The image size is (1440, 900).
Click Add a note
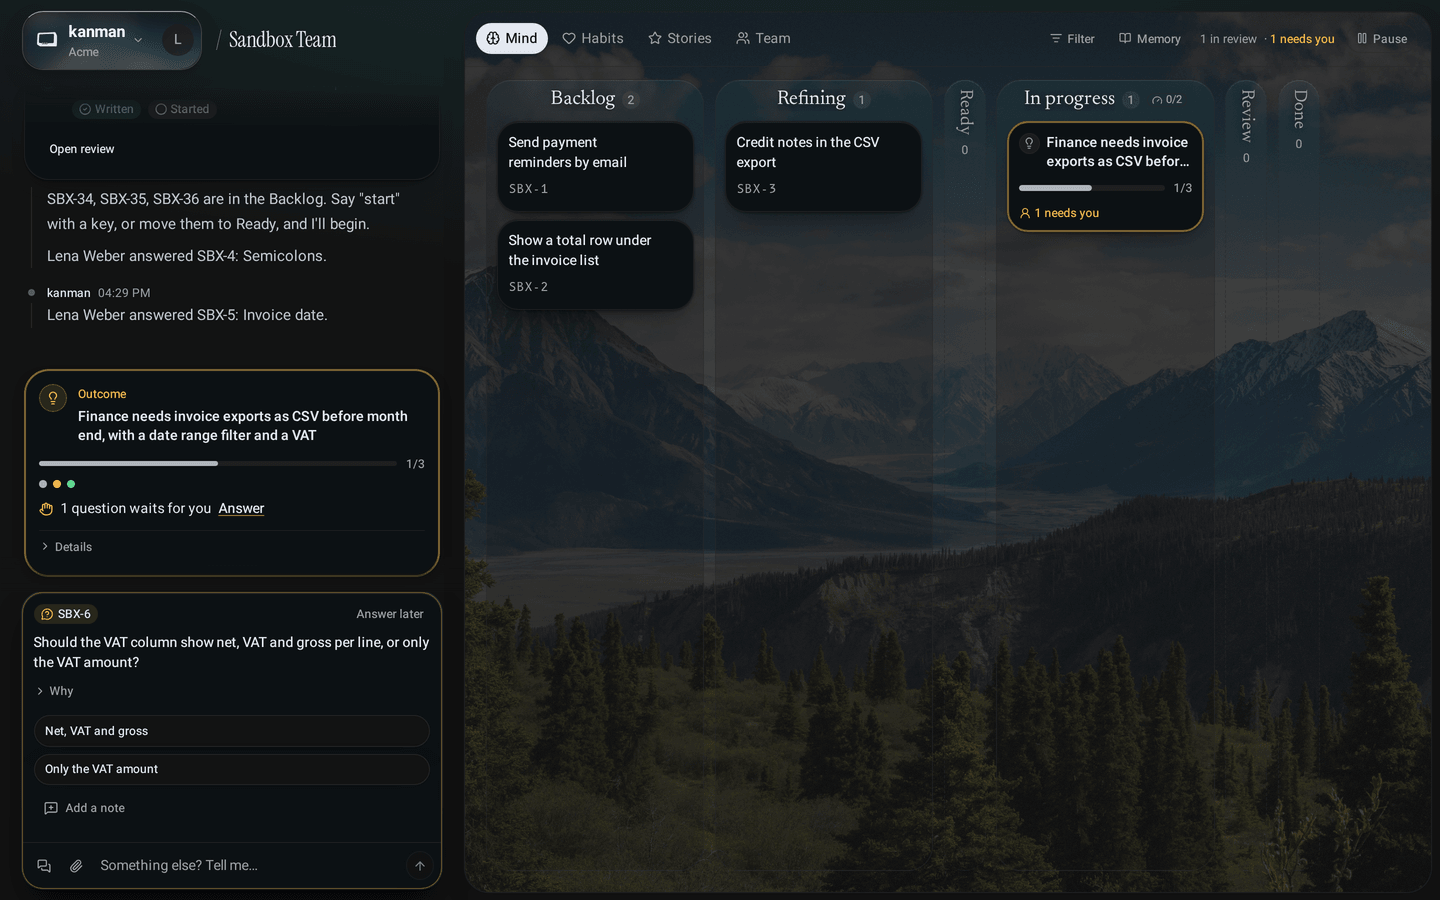pyautogui.click(x=85, y=808)
